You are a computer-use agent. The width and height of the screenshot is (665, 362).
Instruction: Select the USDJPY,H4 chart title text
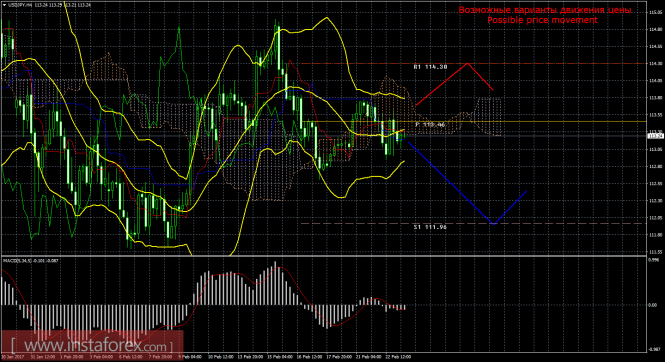19,6
